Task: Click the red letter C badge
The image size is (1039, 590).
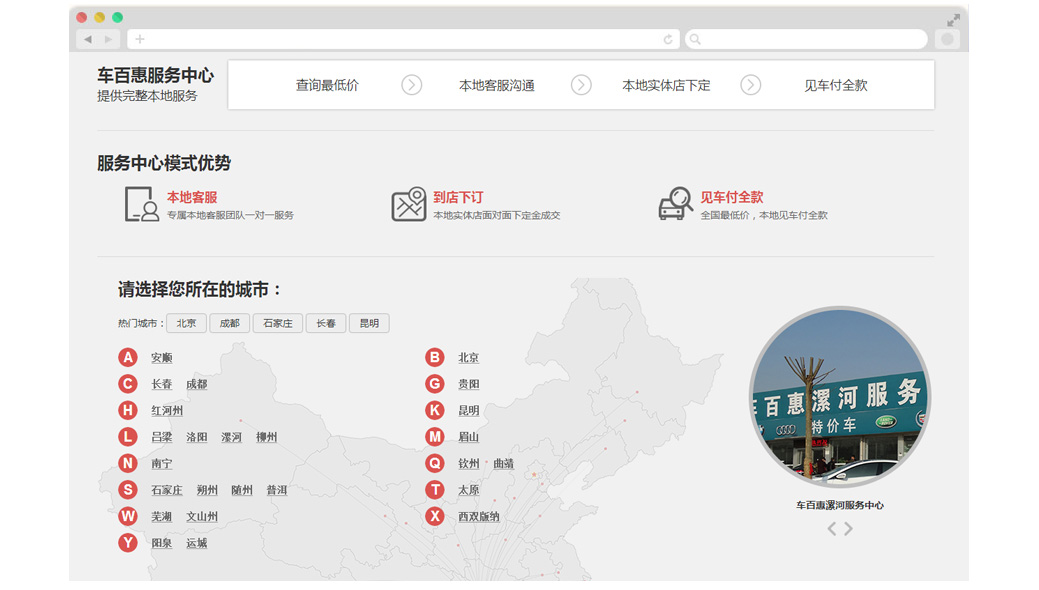Action: tap(128, 384)
